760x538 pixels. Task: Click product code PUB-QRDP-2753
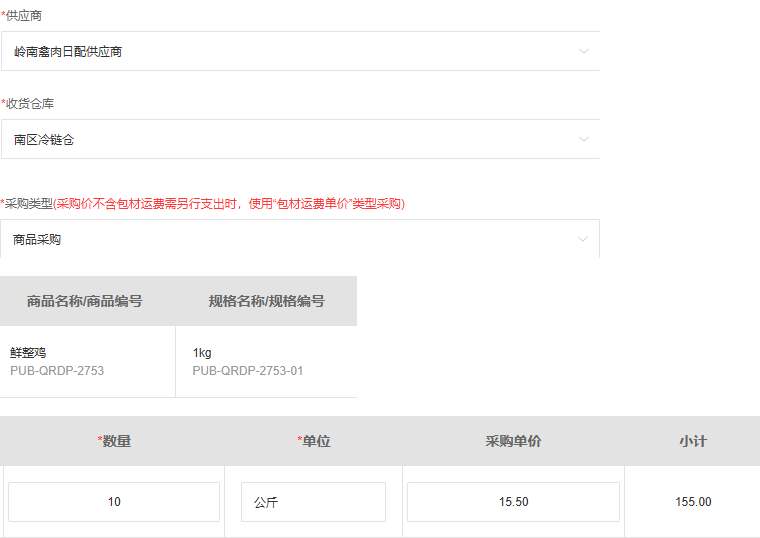(57, 371)
